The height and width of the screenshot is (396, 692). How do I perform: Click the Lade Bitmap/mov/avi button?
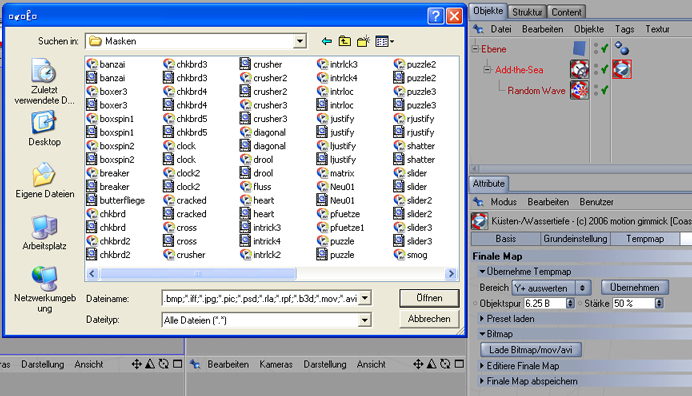pos(530,350)
